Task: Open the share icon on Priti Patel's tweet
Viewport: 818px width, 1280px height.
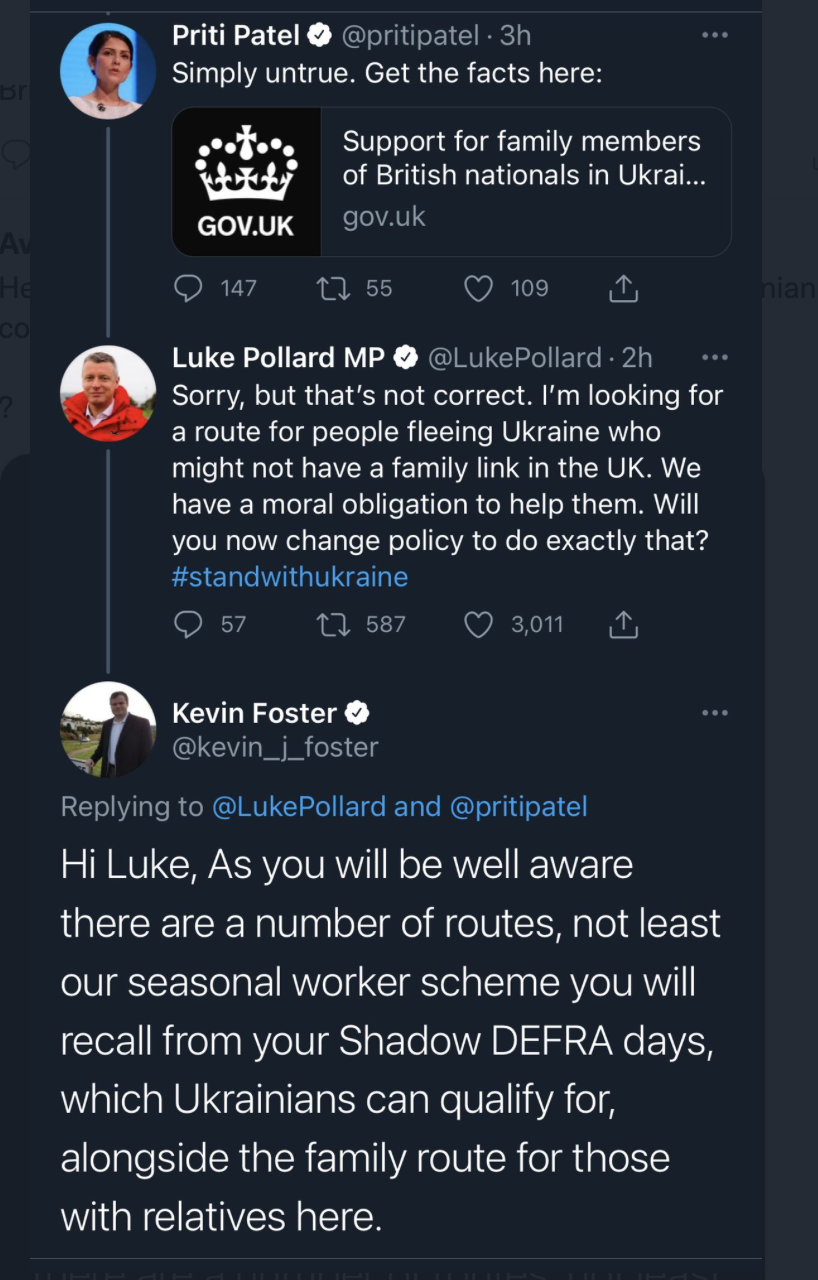Action: pyautogui.click(x=623, y=288)
